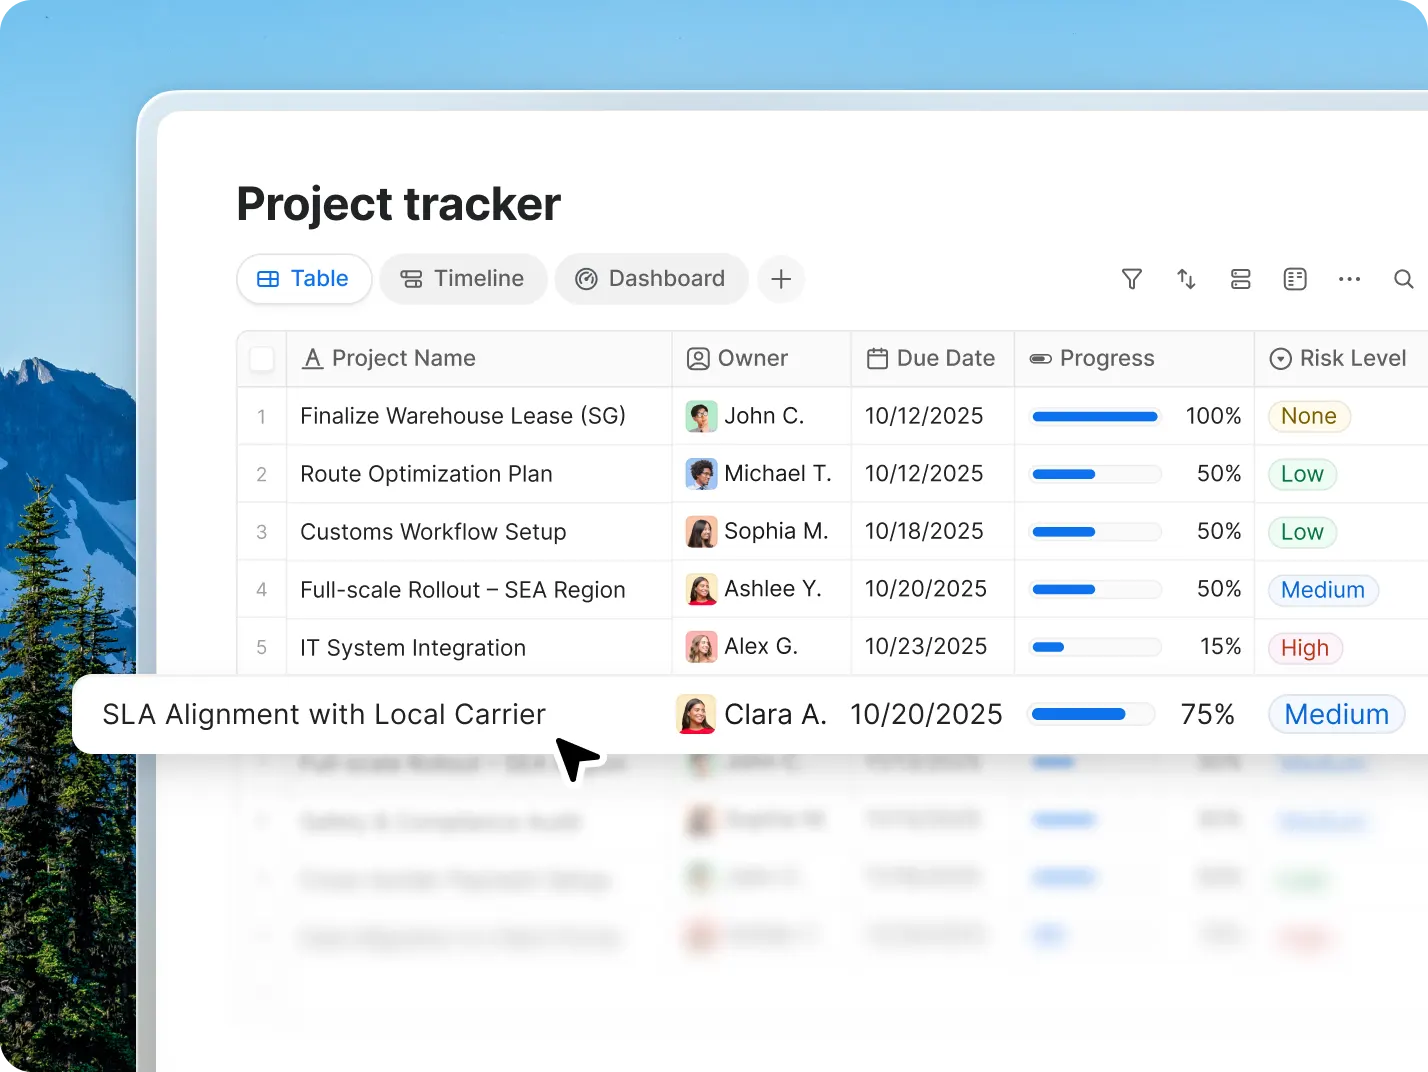The image size is (1428, 1072).
Task: Select due date in SLA Alignment row
Action: (x=926, y=714)
